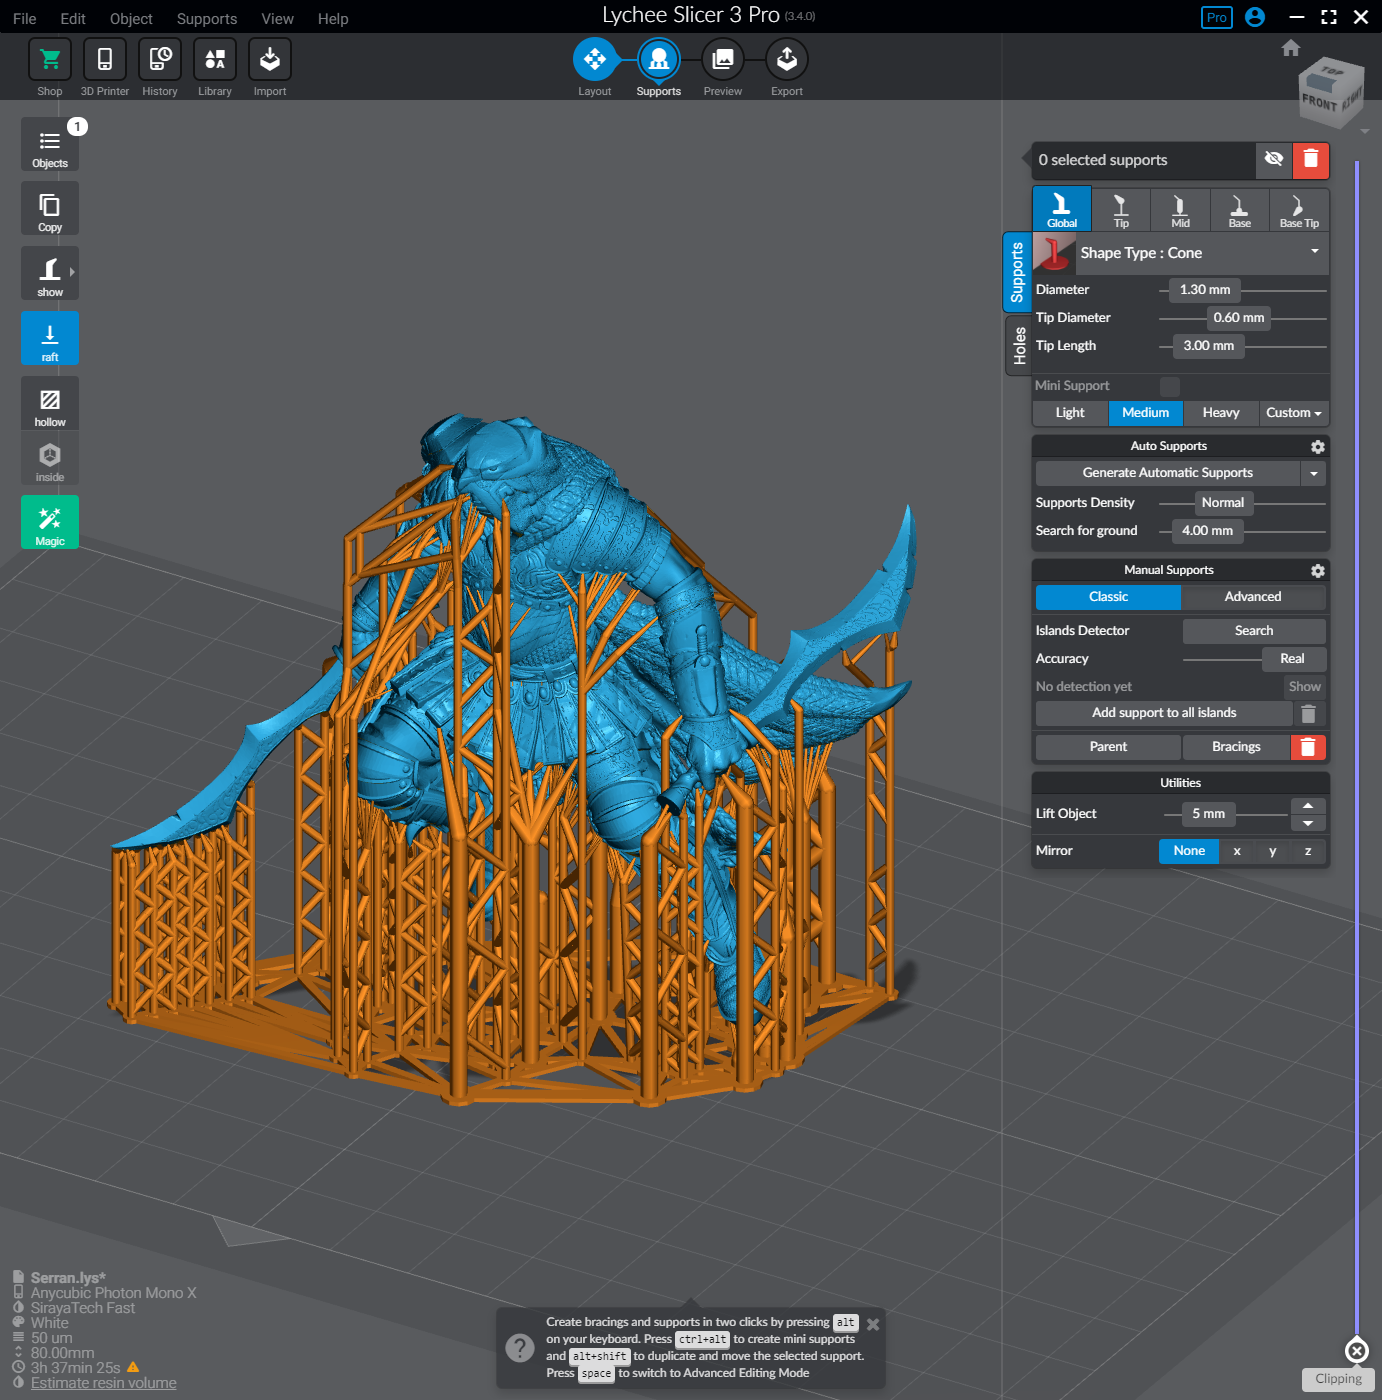Image resolution: width=1382 pixels, height=1400 pixels.
Task: Increase Lift Object with up arrow
Action: tap(1307, 806)
